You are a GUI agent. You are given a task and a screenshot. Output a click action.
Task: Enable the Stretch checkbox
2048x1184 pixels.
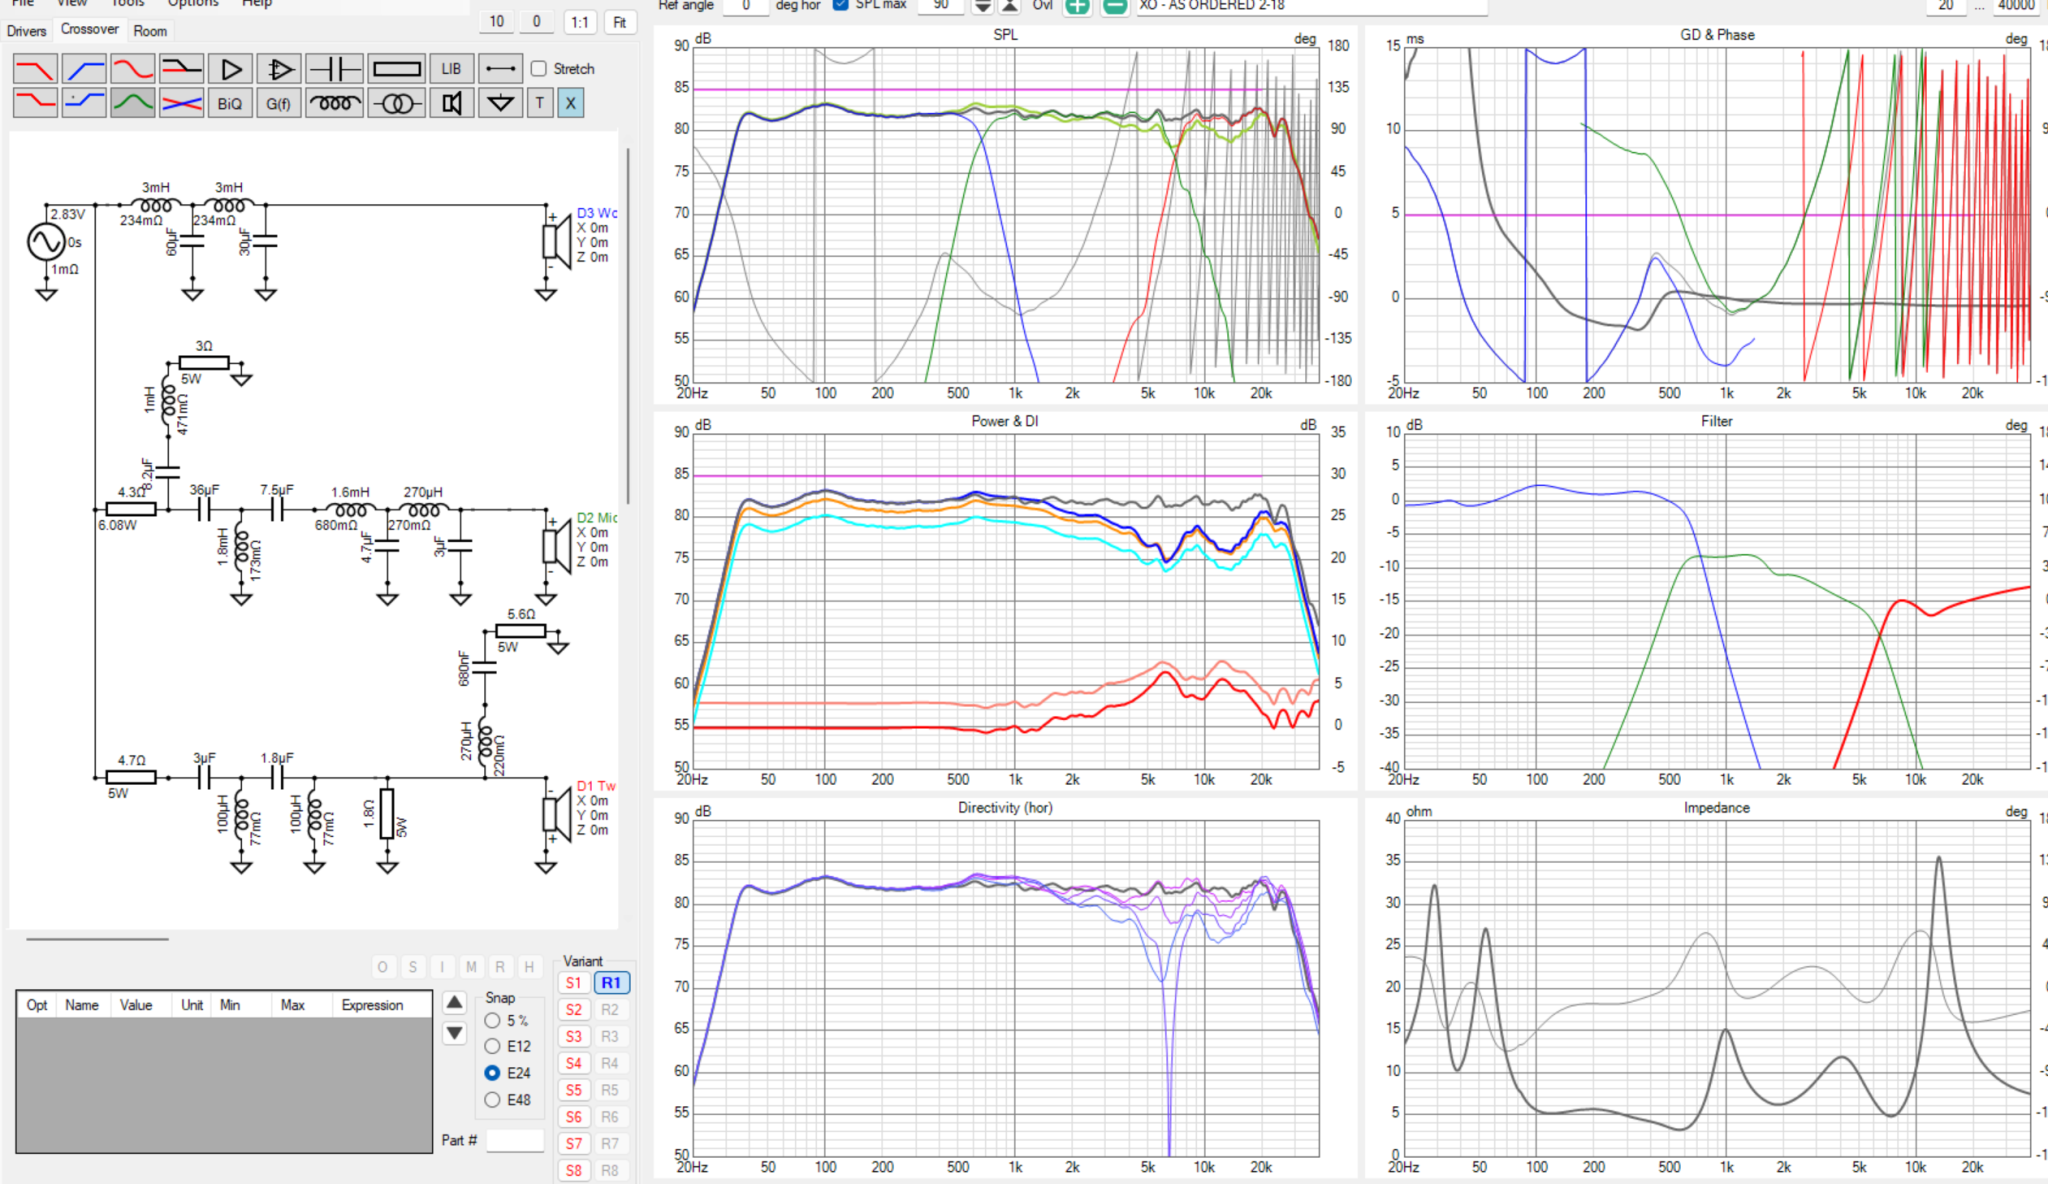[539, 69]
